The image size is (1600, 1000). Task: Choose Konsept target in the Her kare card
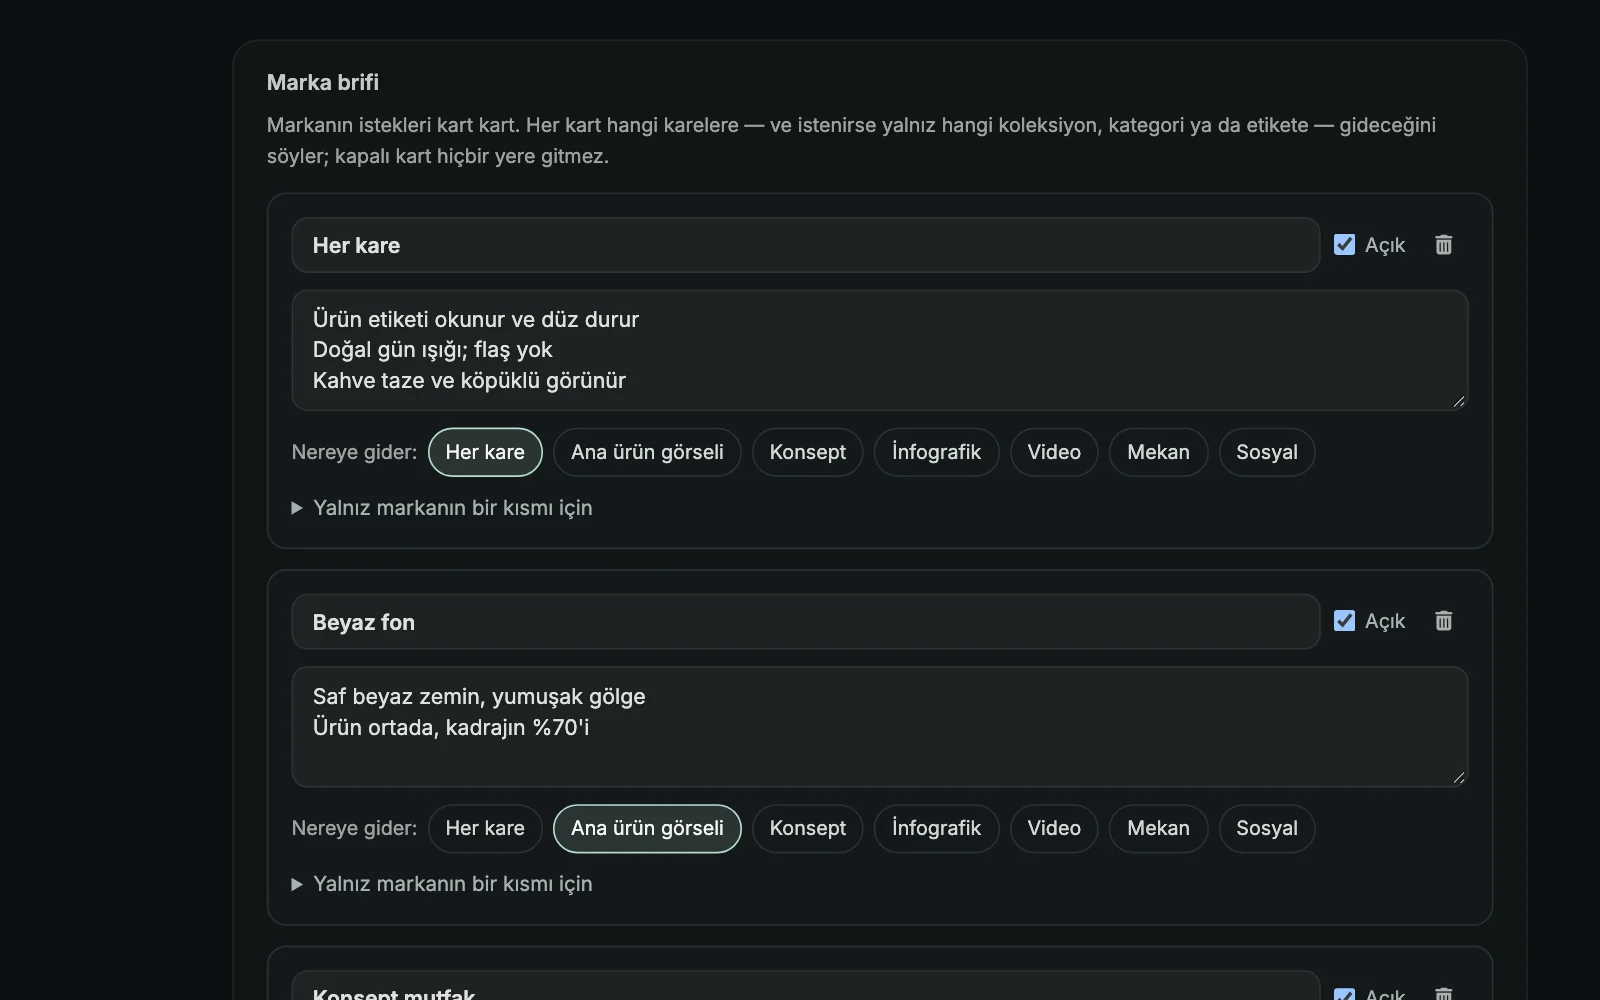tap(807, 452)
